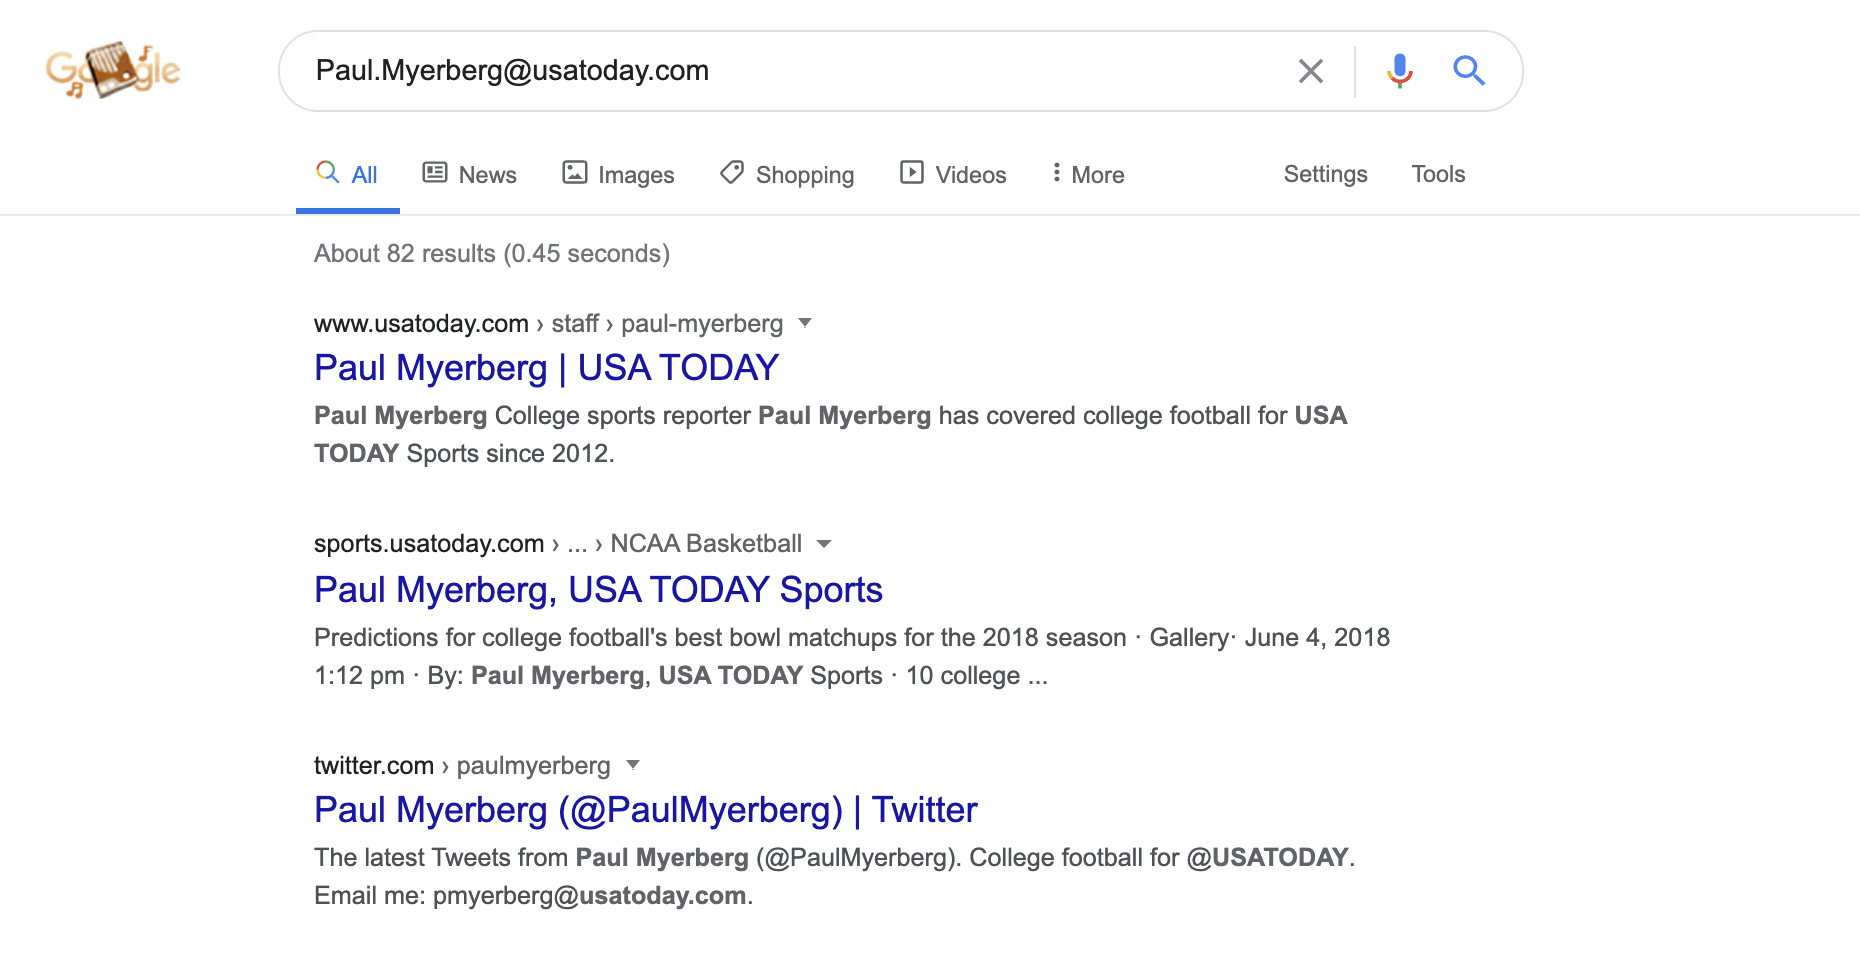Open Paul Myerberg Twitter profile result

[645, 810]
